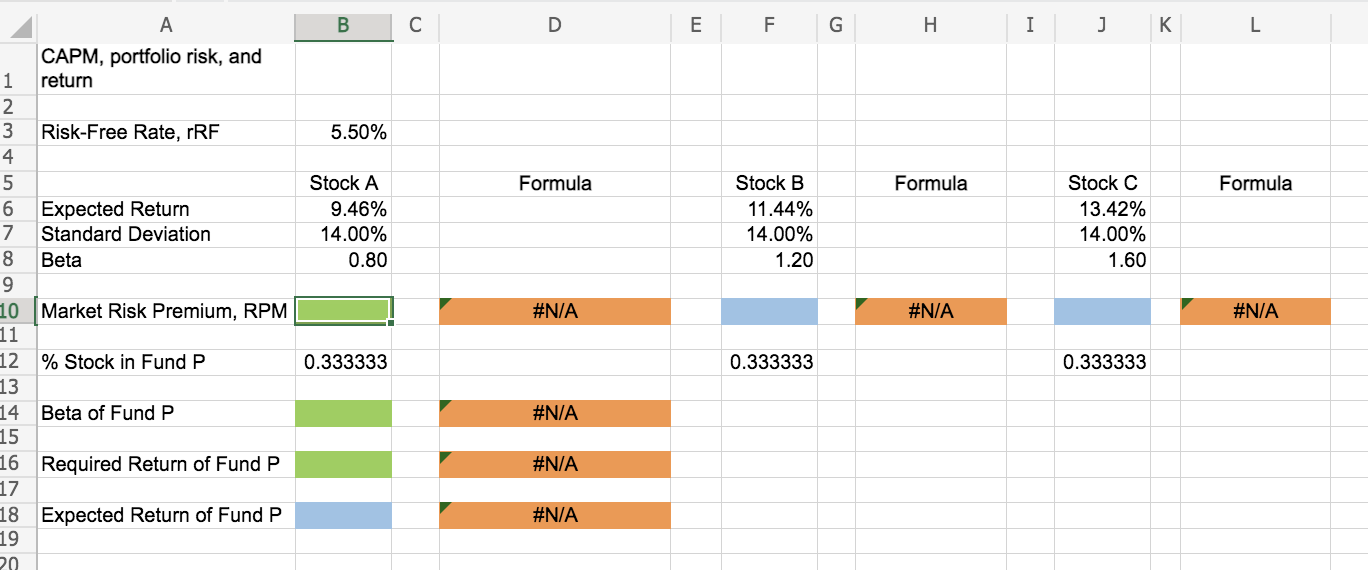The width and height of the screenshot is (1368, 570).
Task: Click the 'Standard Deviation' label cell
Action: (x=166, y=234)
